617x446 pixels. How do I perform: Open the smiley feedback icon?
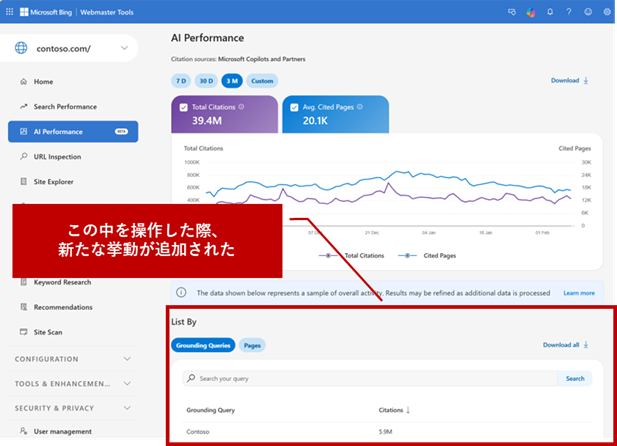(588, 12)
